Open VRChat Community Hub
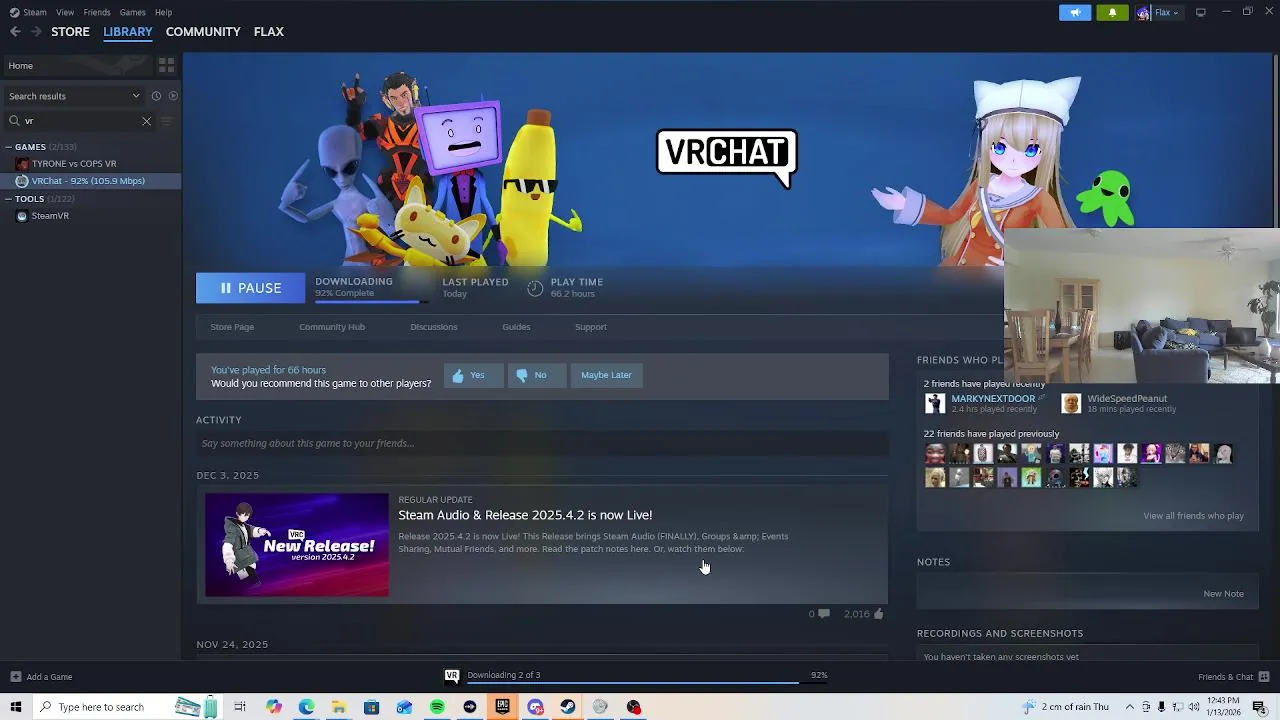1280x720 pixels. (x=332, y=327)
